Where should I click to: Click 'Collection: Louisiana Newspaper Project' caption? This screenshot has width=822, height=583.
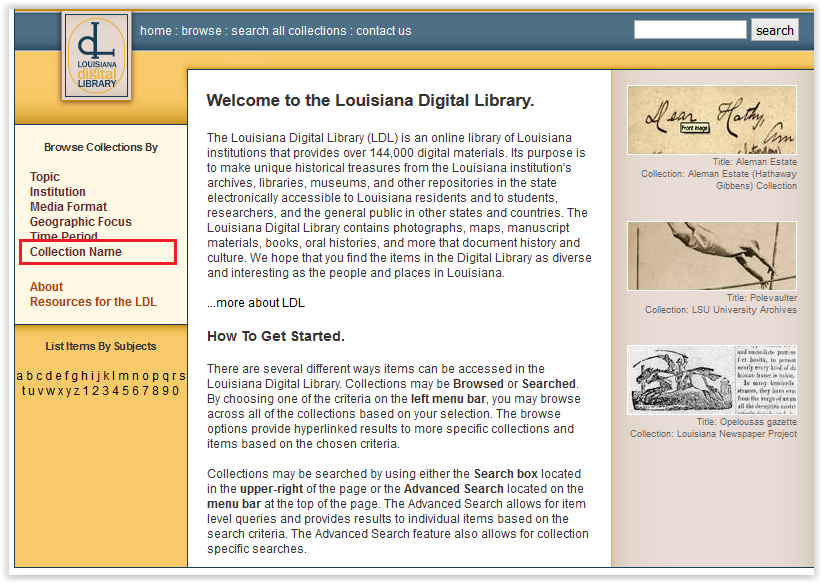tap(713, 434)
